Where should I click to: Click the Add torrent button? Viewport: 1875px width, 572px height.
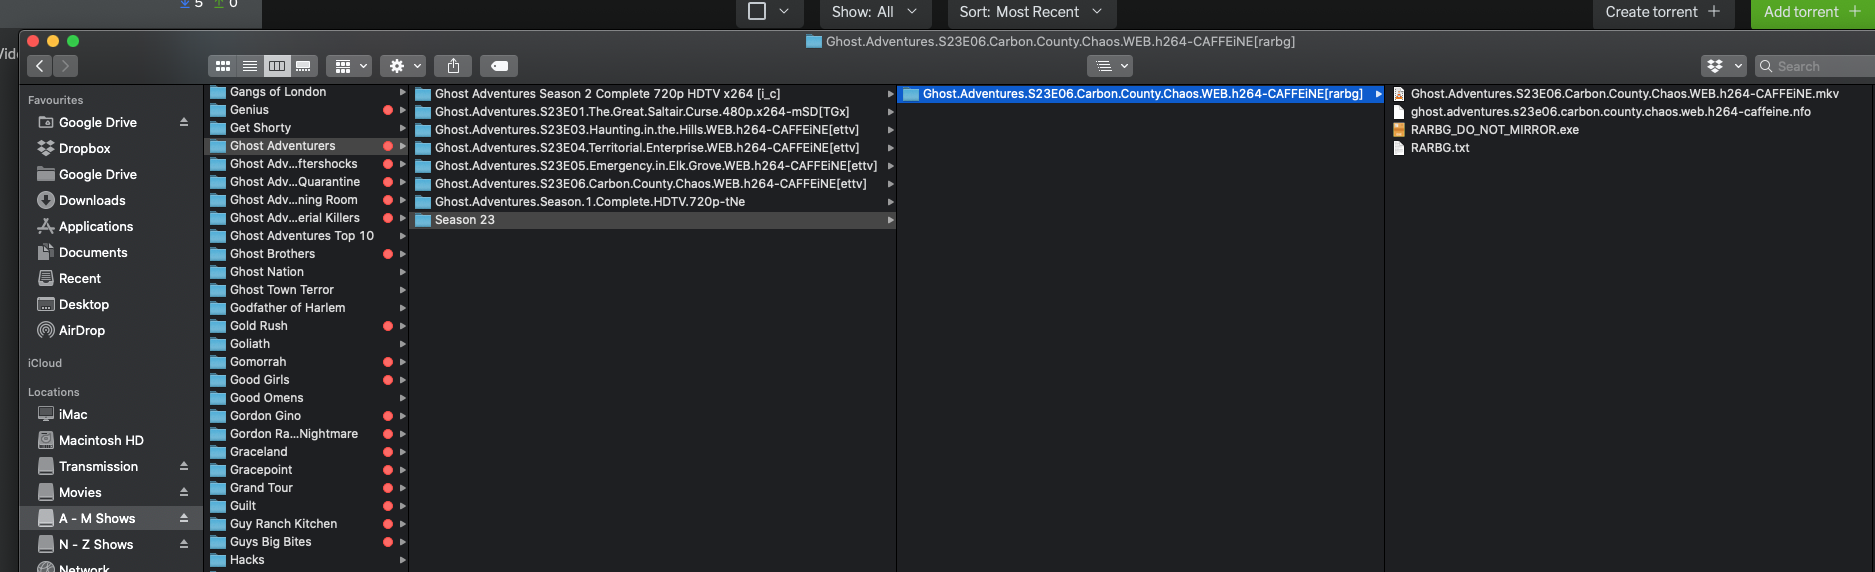click(1811, 12)
